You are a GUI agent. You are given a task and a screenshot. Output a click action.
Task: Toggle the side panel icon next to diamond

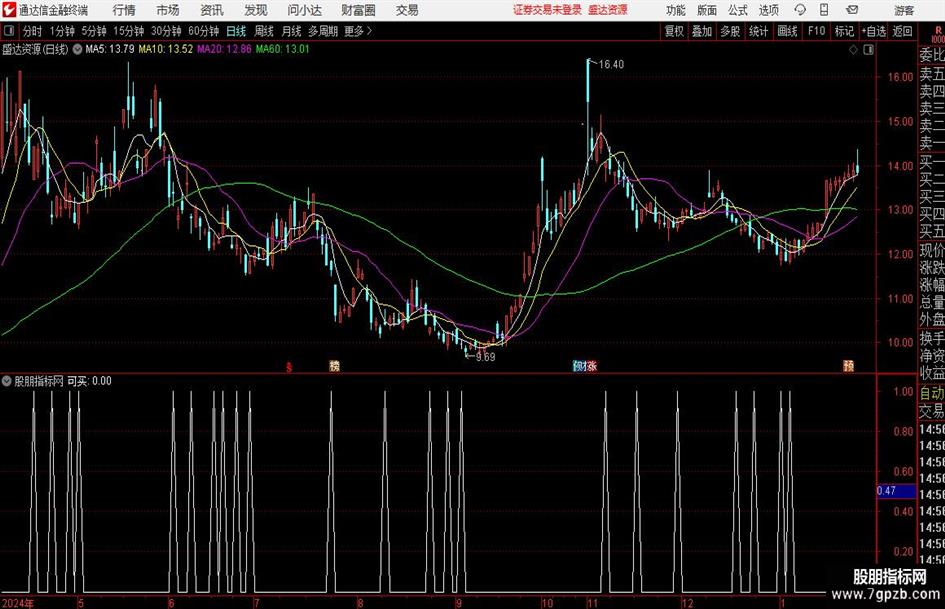pyautogui.click(x=868, y=50)
